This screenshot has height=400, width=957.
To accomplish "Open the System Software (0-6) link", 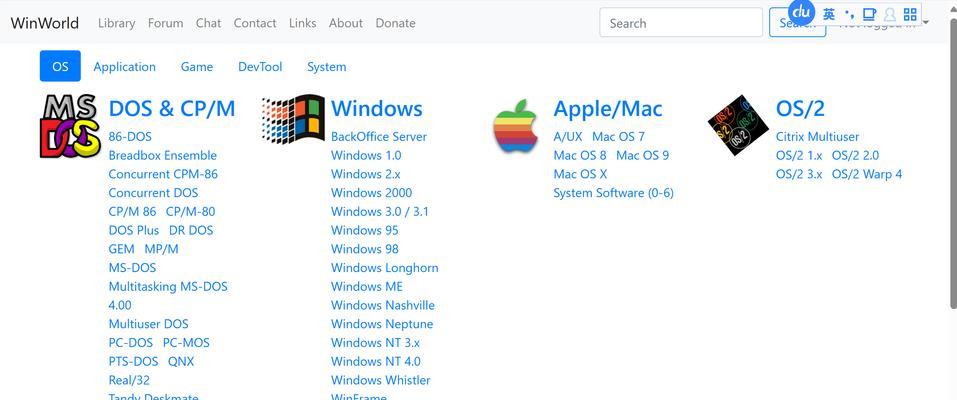I will [x=613, y=193].
